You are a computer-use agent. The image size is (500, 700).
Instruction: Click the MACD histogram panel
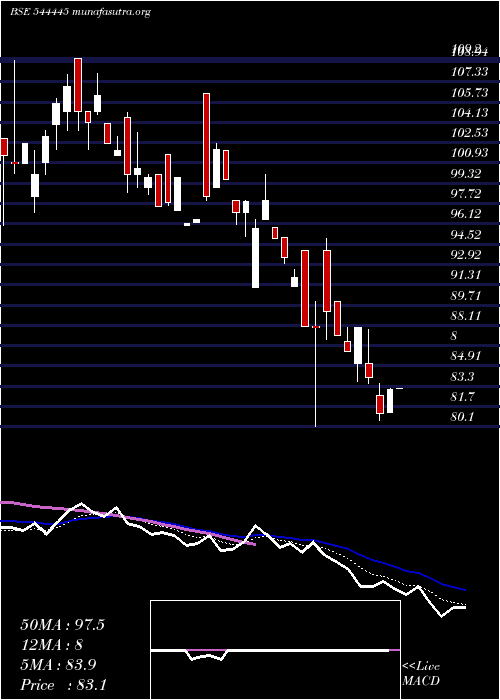click(x=275, y=650)
